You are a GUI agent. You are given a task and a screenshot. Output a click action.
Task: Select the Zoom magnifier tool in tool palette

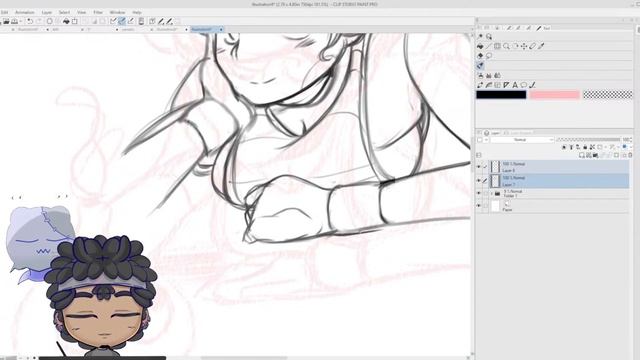(506, 46)
